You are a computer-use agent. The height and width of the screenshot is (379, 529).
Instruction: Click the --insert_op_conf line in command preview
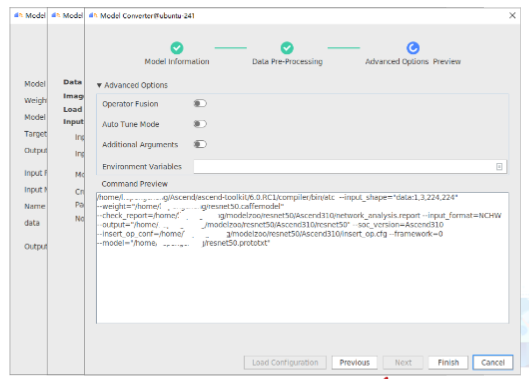point(270,234)
